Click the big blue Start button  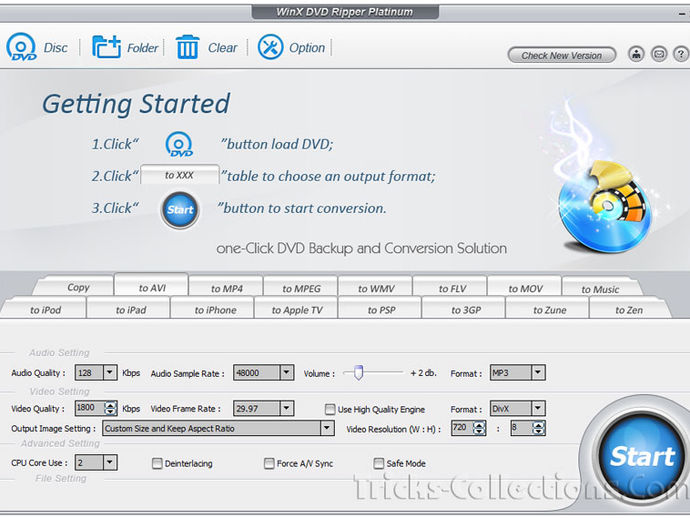pos(642,456)
